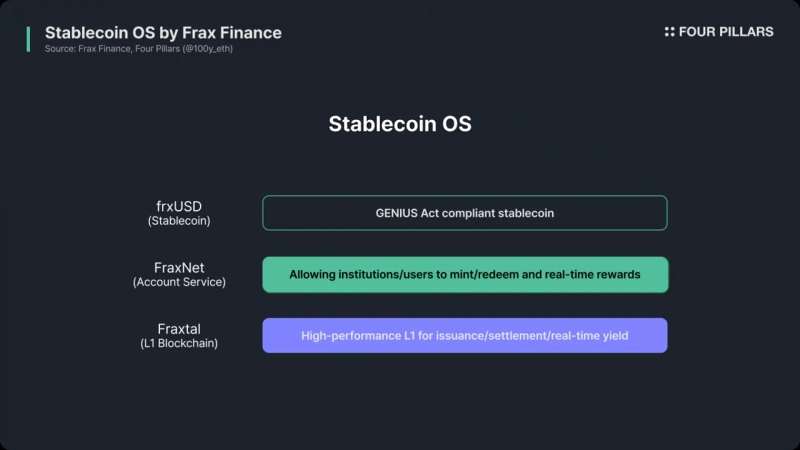Click the (L1 Blockchain) sublabel under Fraxtal
800x450 pixels.
[180, 343]
